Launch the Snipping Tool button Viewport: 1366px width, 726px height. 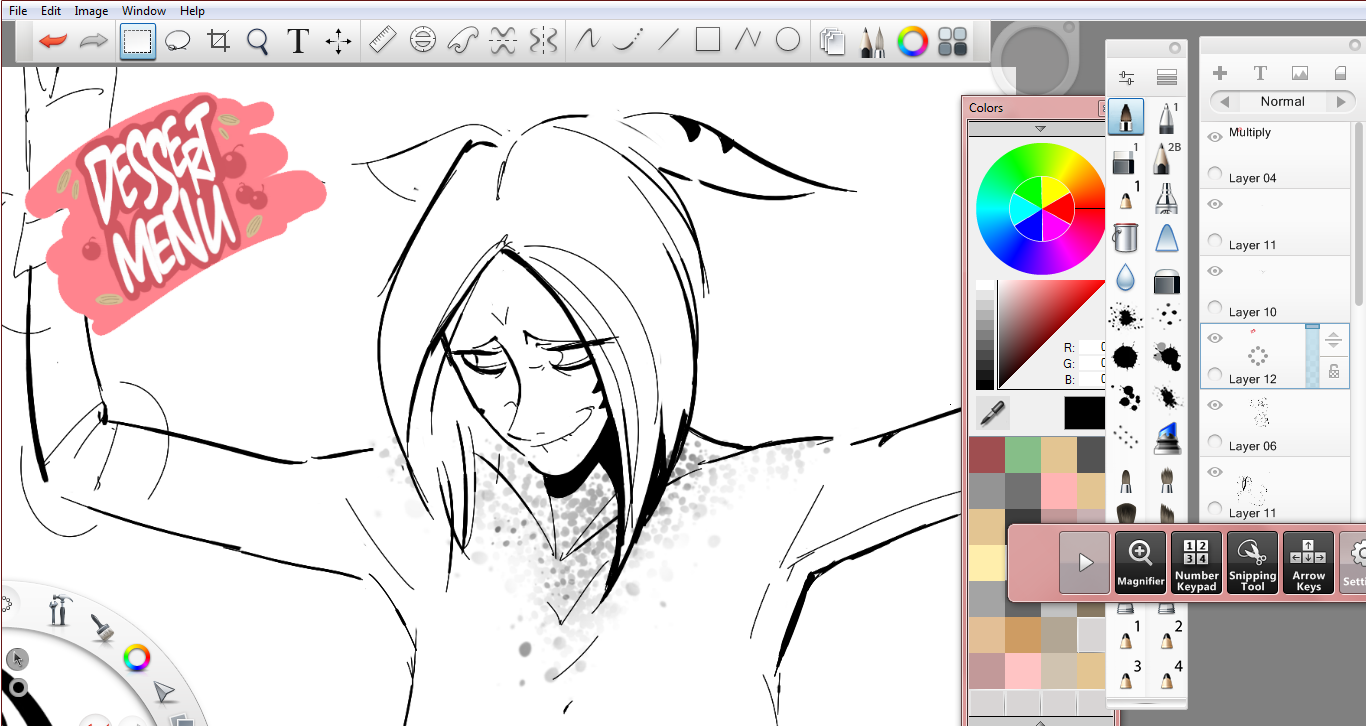pos(1253,563)
